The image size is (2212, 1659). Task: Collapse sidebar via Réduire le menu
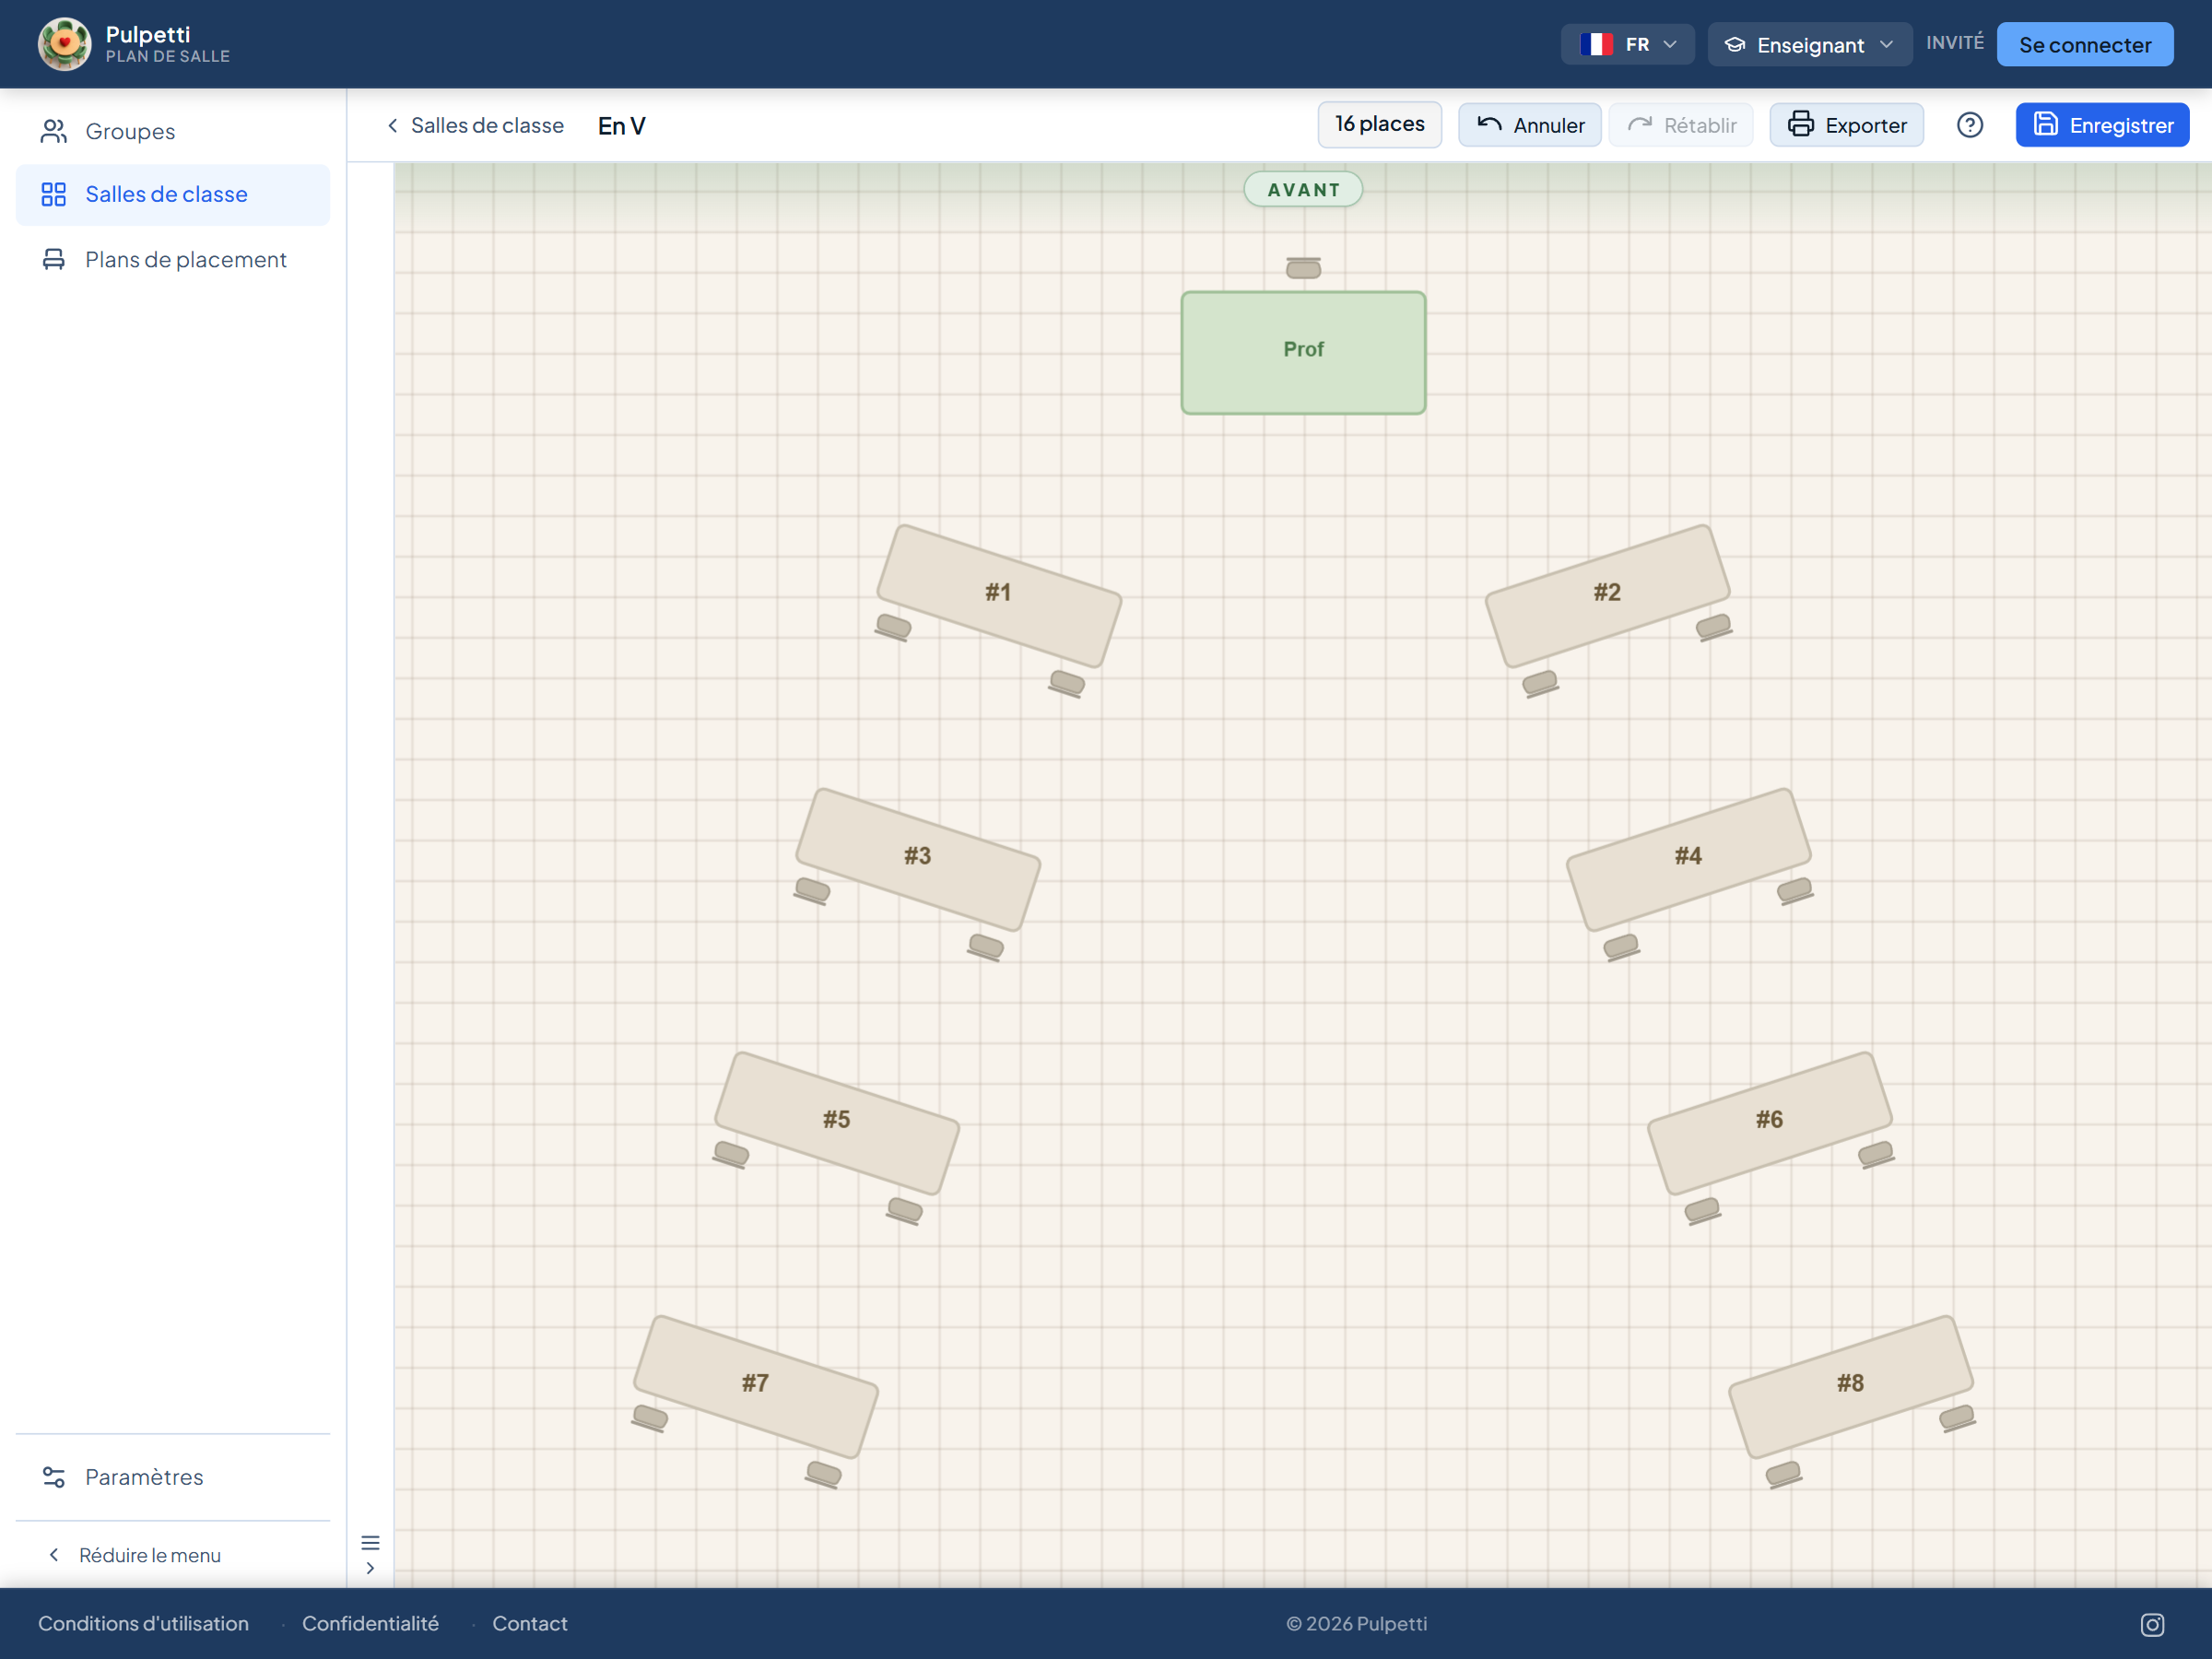click(135, 1555)
